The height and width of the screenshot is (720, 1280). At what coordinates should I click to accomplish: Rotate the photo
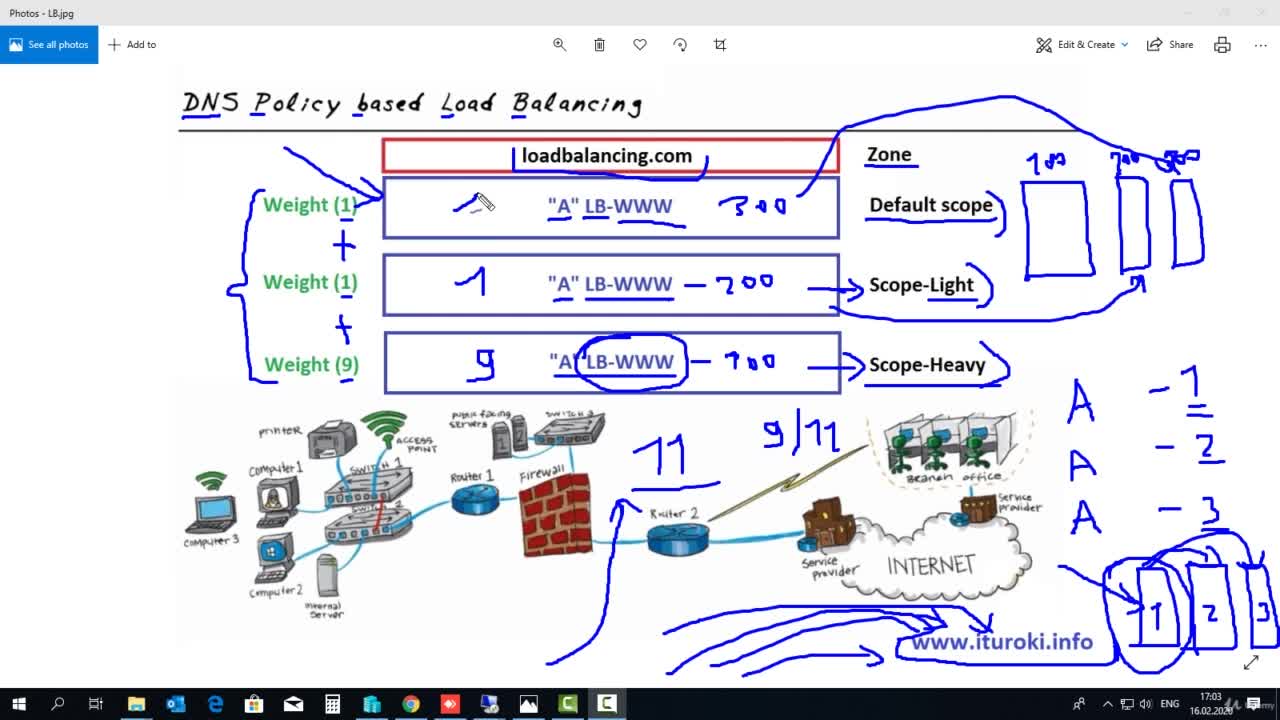(x=680, y=44)
